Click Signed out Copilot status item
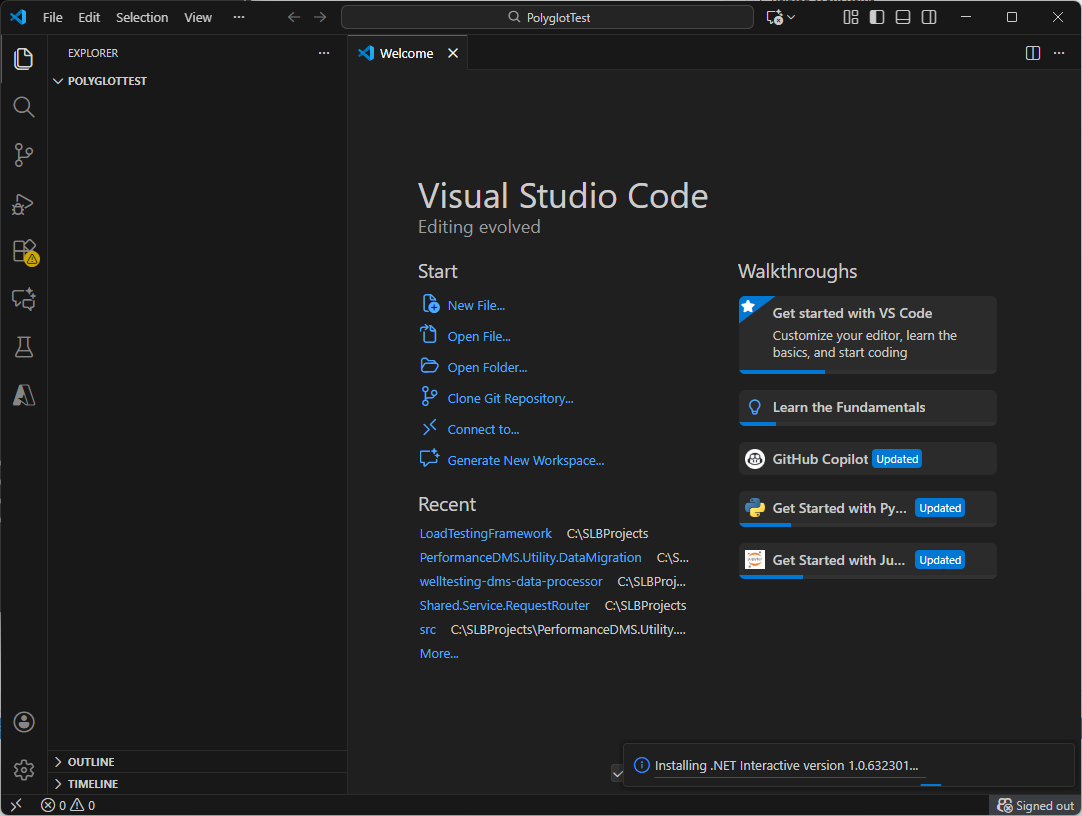 (1035, 806)
